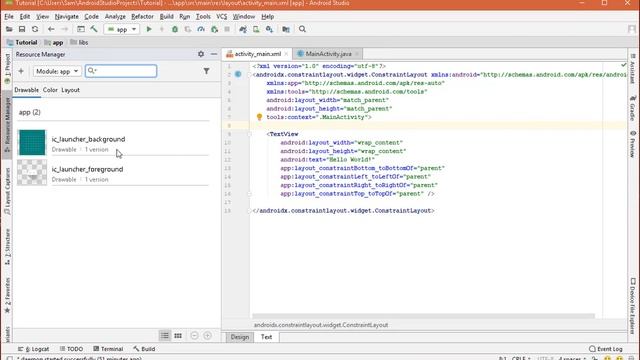Open the File menu
Screen dimensions: 640x360
point(9,17)
